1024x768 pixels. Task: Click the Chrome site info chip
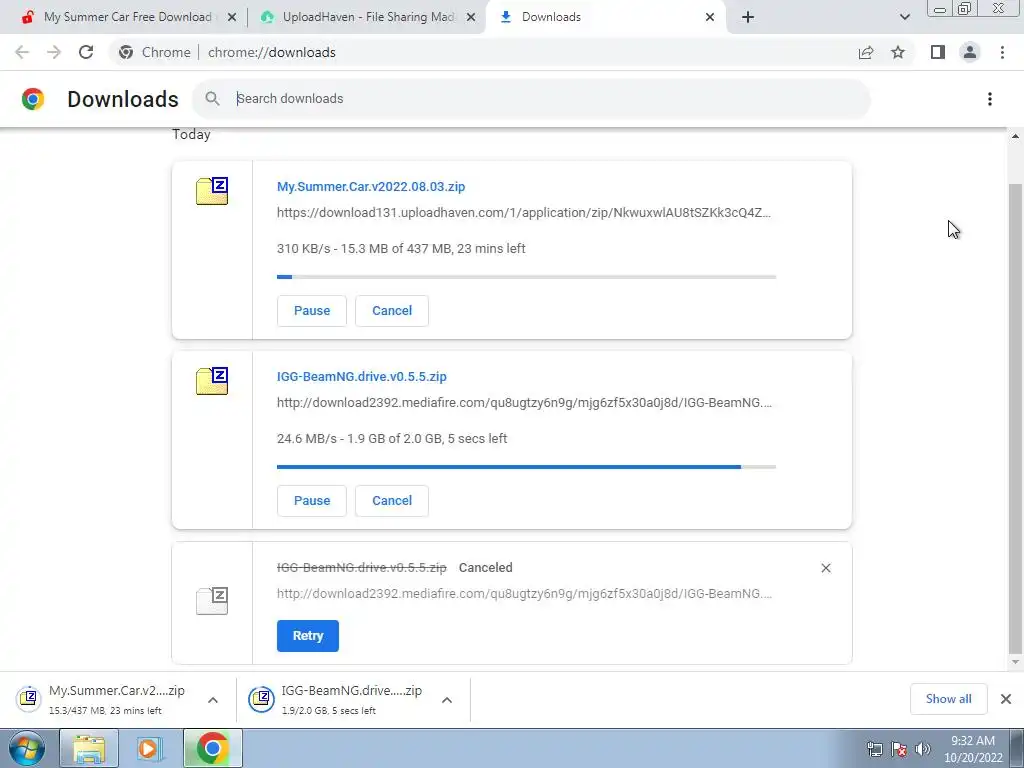[x=155, y=52]
